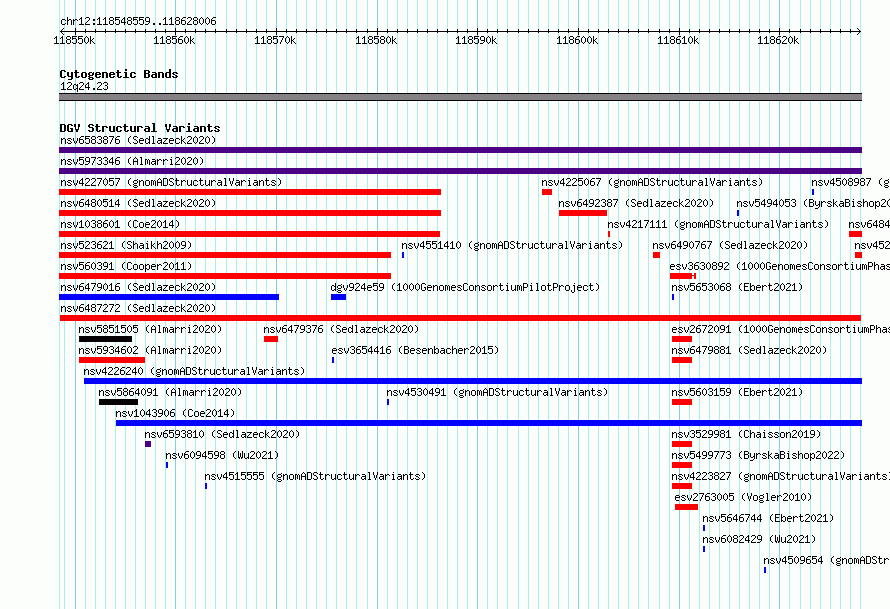
Task: Click blue bar of nsv1043906
Action: tap(489, 423)
